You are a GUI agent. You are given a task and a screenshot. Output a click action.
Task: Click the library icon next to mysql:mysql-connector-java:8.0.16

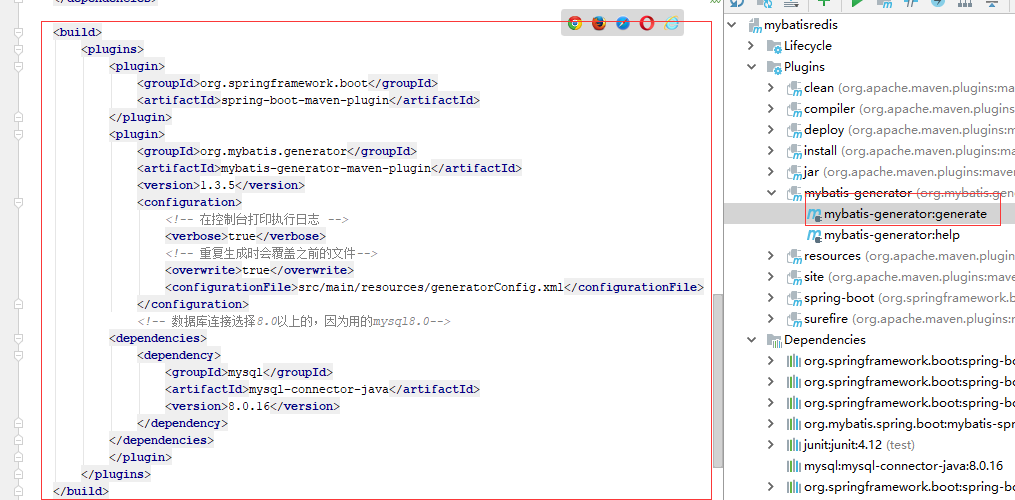(x=794, y=466)
